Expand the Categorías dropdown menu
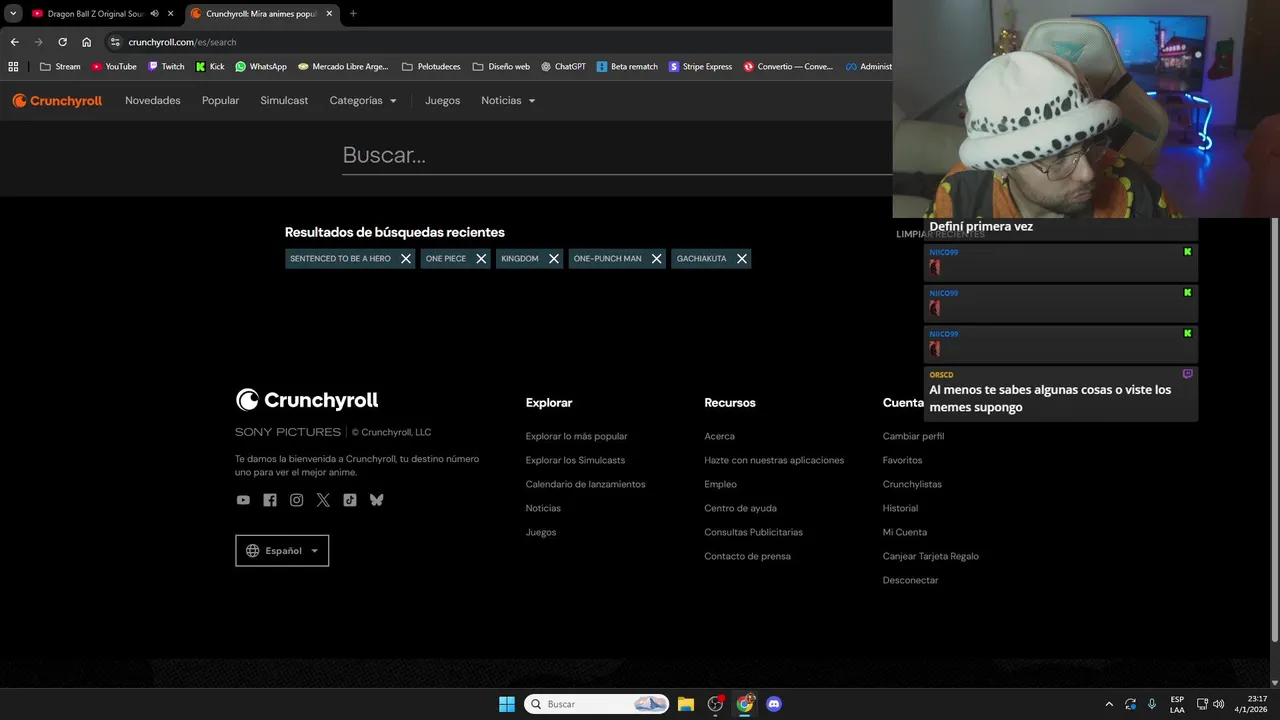This screenshot has height=720, width=1280. tap(363, 101)
